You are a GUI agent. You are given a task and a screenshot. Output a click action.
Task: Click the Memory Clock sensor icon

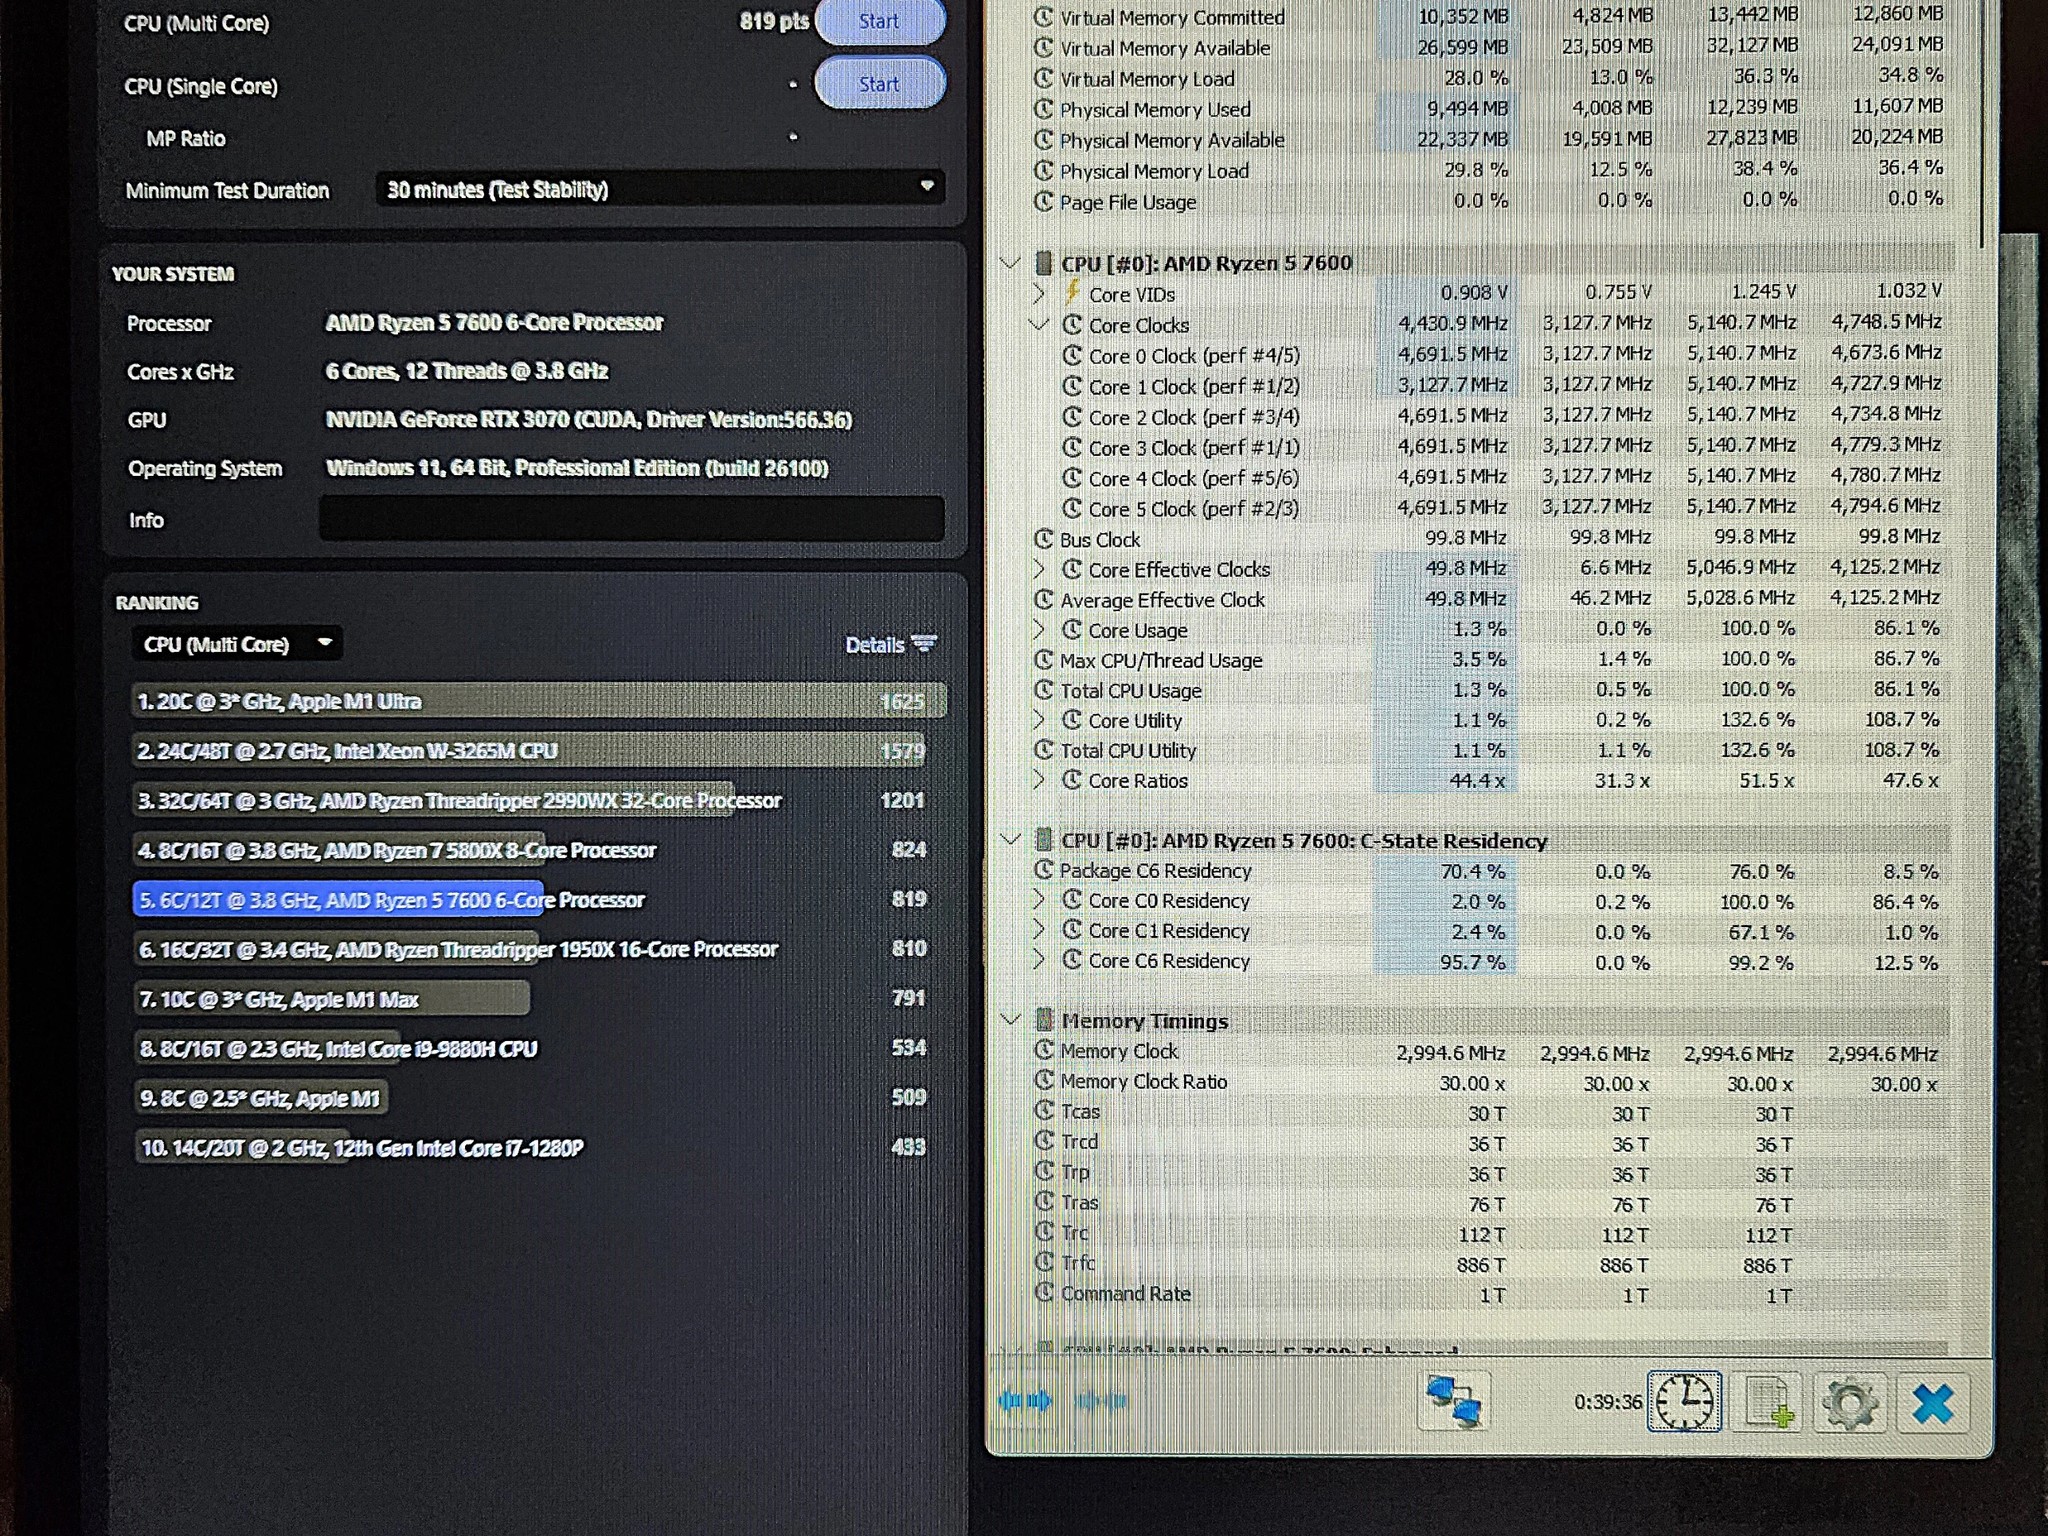click(x=1044, y=1050)
